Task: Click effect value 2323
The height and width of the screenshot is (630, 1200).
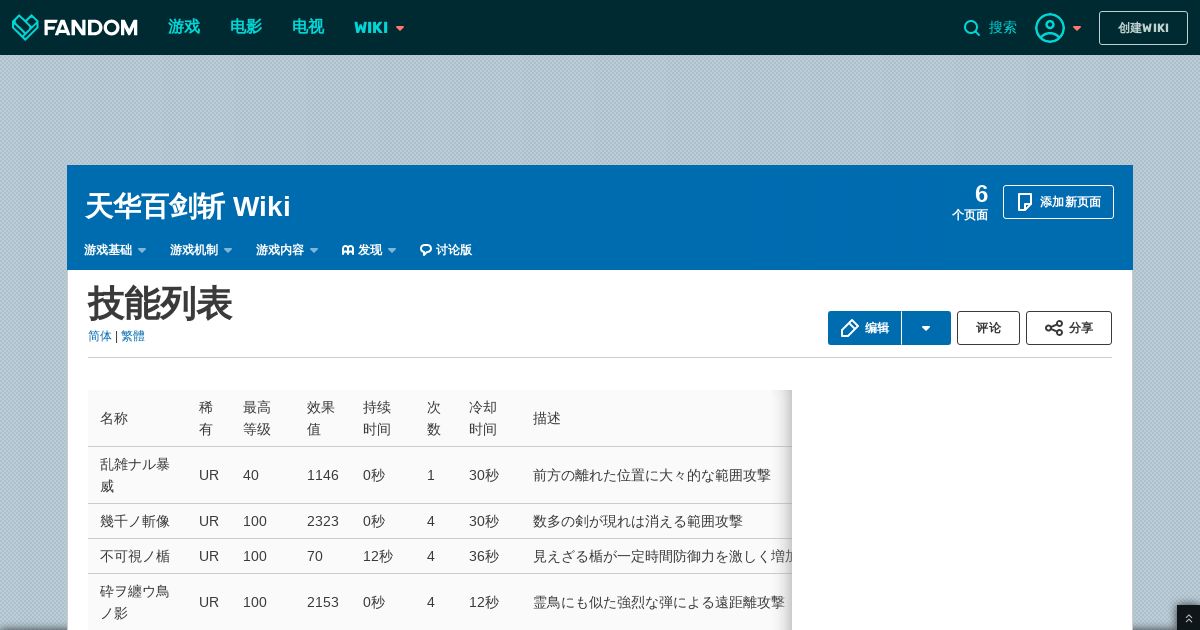Action: pyautogui.click(x=323, y=521)
